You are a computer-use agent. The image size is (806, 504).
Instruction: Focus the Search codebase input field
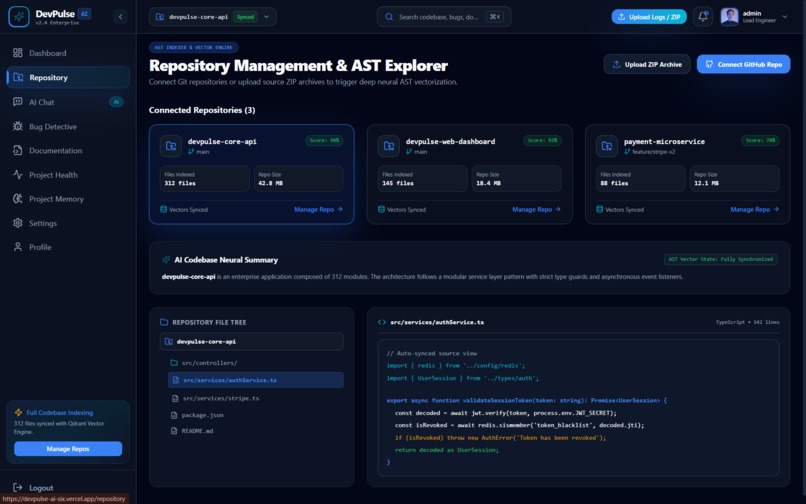444,16
